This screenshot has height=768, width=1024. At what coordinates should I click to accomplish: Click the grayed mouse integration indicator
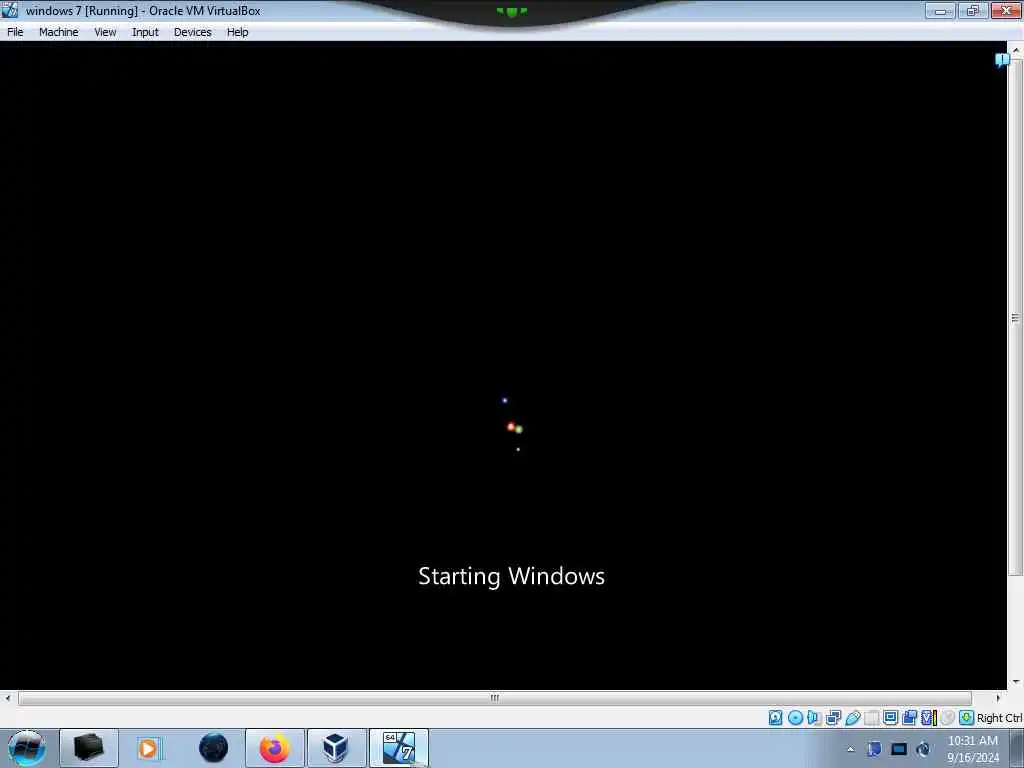click(948, 718)
